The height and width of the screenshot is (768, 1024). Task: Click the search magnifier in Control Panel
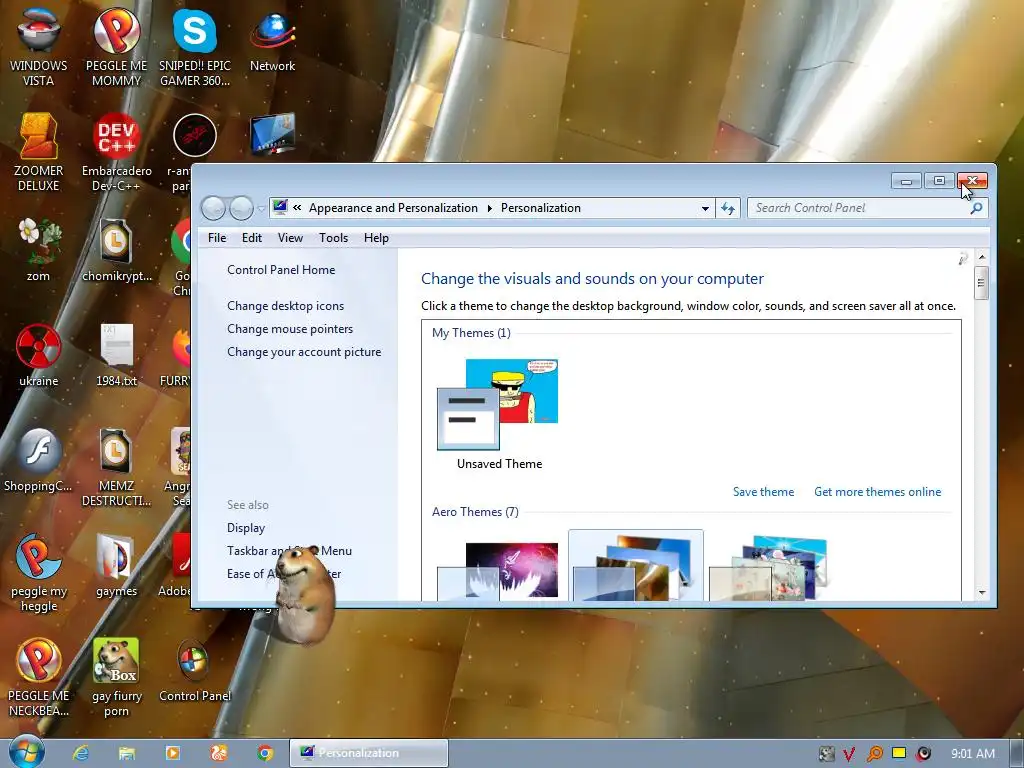[976, 208]
